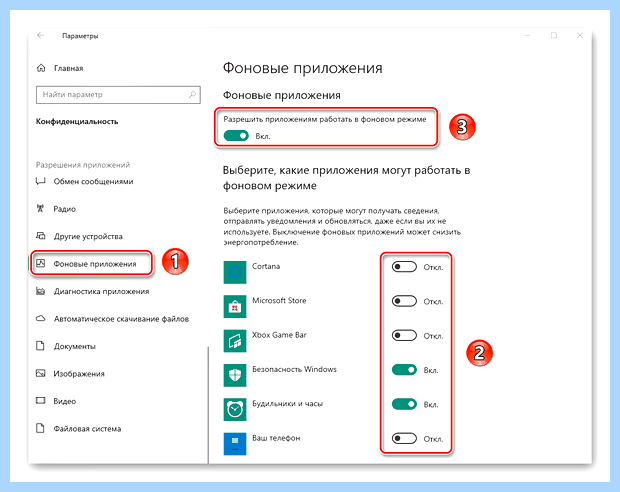Open Диагностика приложения section

tap(102, 291)
